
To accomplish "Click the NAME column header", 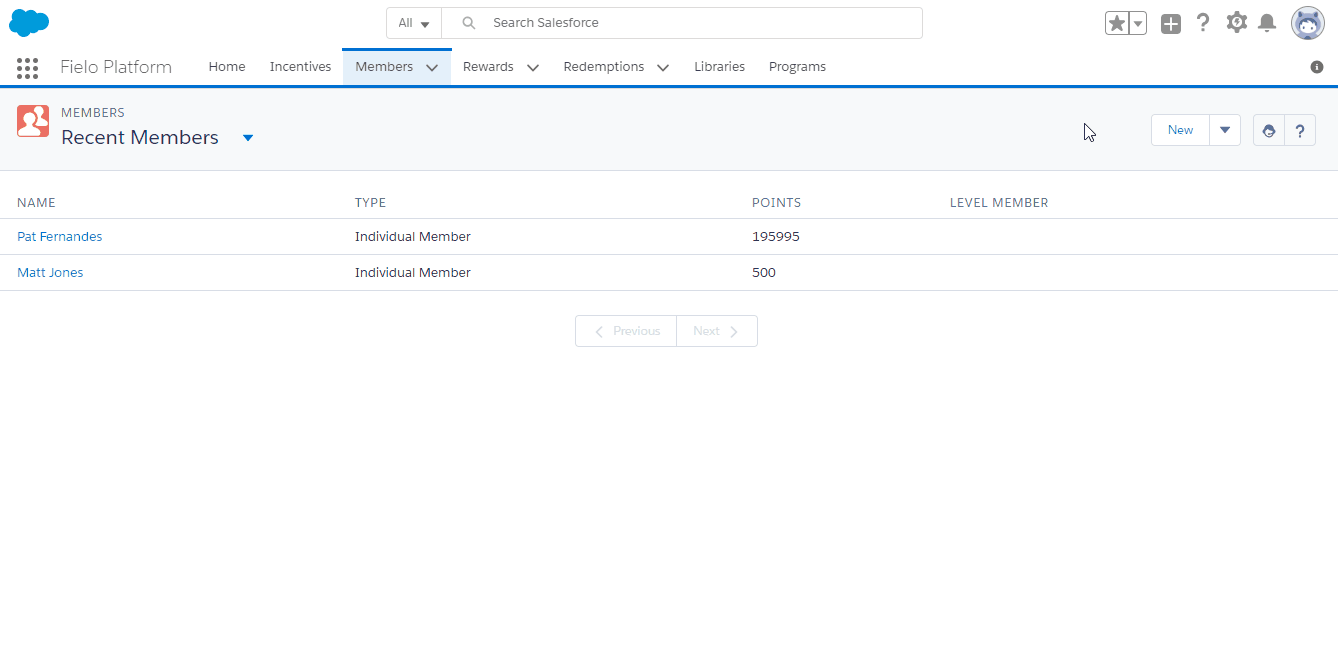I will coord(37,203).
